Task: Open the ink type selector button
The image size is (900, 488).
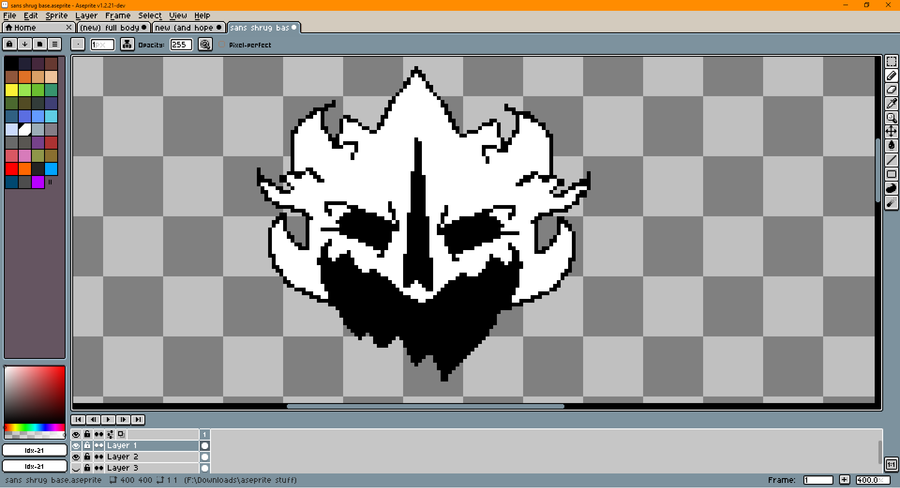Action: point(127,44)
